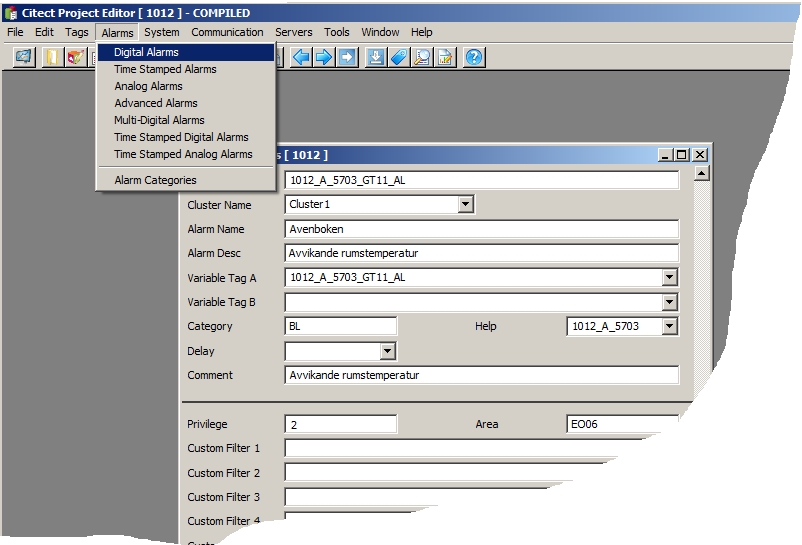
Task: Open the Help menu
Action: pos(421,32)
